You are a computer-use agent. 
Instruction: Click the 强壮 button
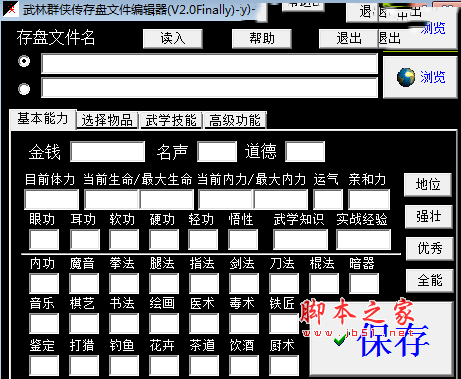(x=429, y=217)
